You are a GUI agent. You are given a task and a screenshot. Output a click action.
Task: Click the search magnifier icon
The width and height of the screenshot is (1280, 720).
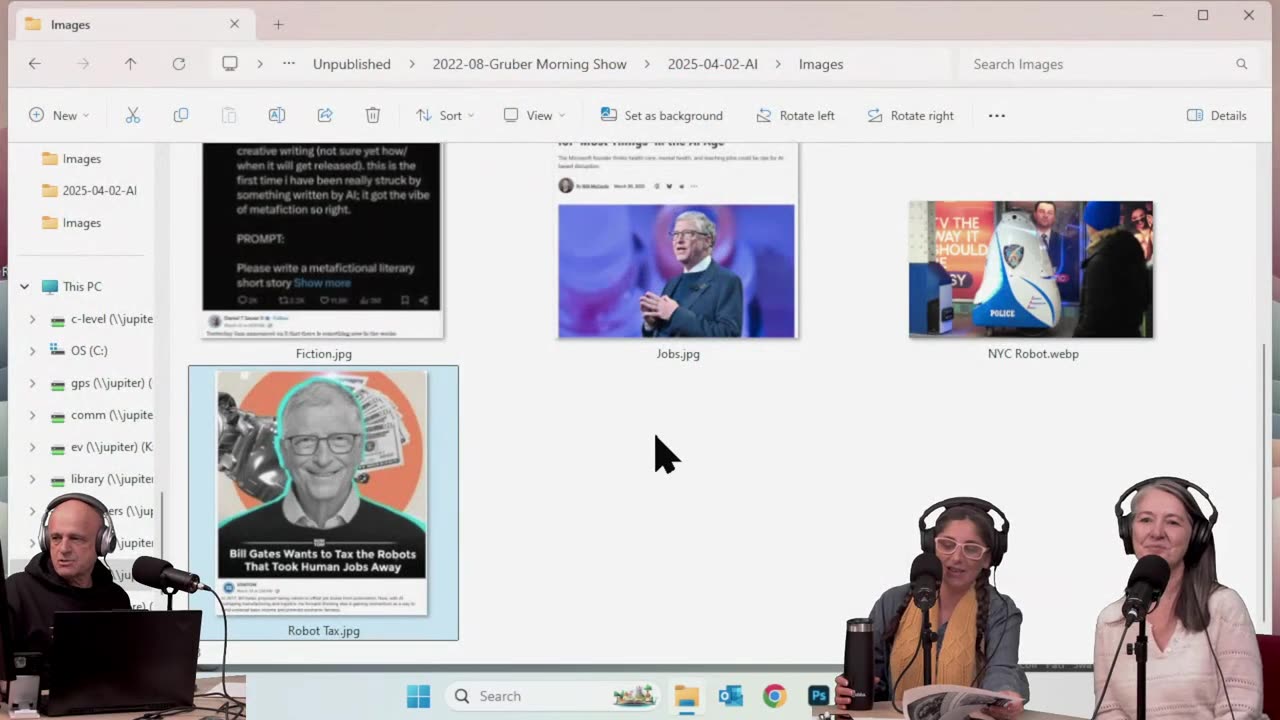(x=1242, y=64)
